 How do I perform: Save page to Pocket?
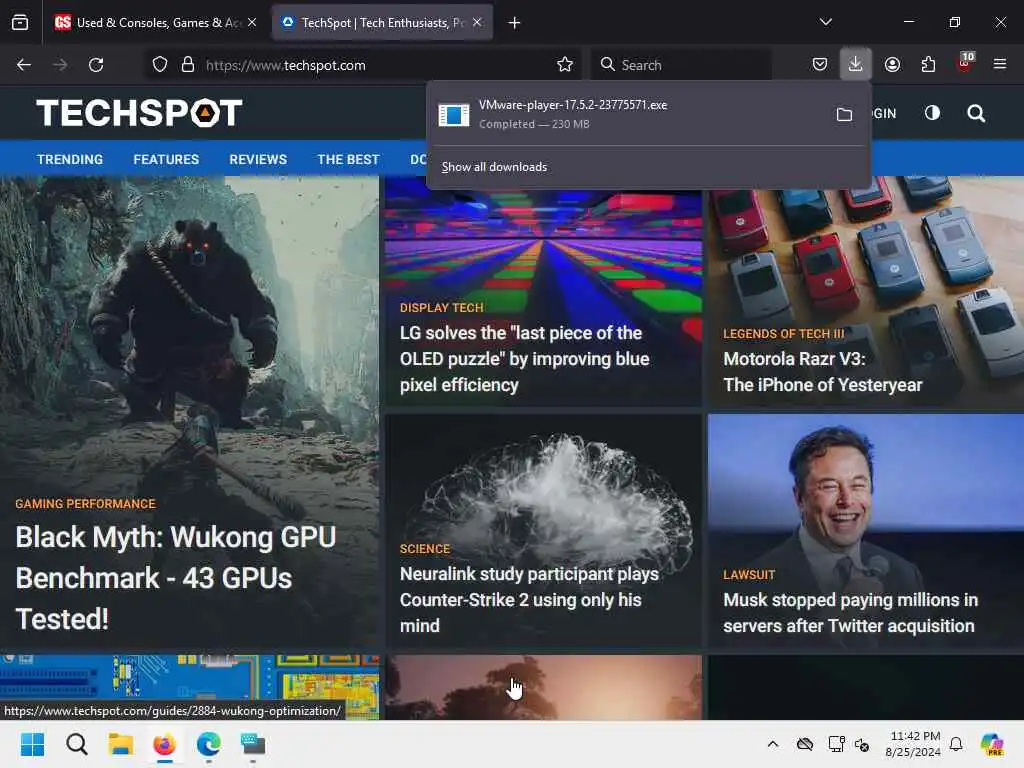[x=820, y=64]
